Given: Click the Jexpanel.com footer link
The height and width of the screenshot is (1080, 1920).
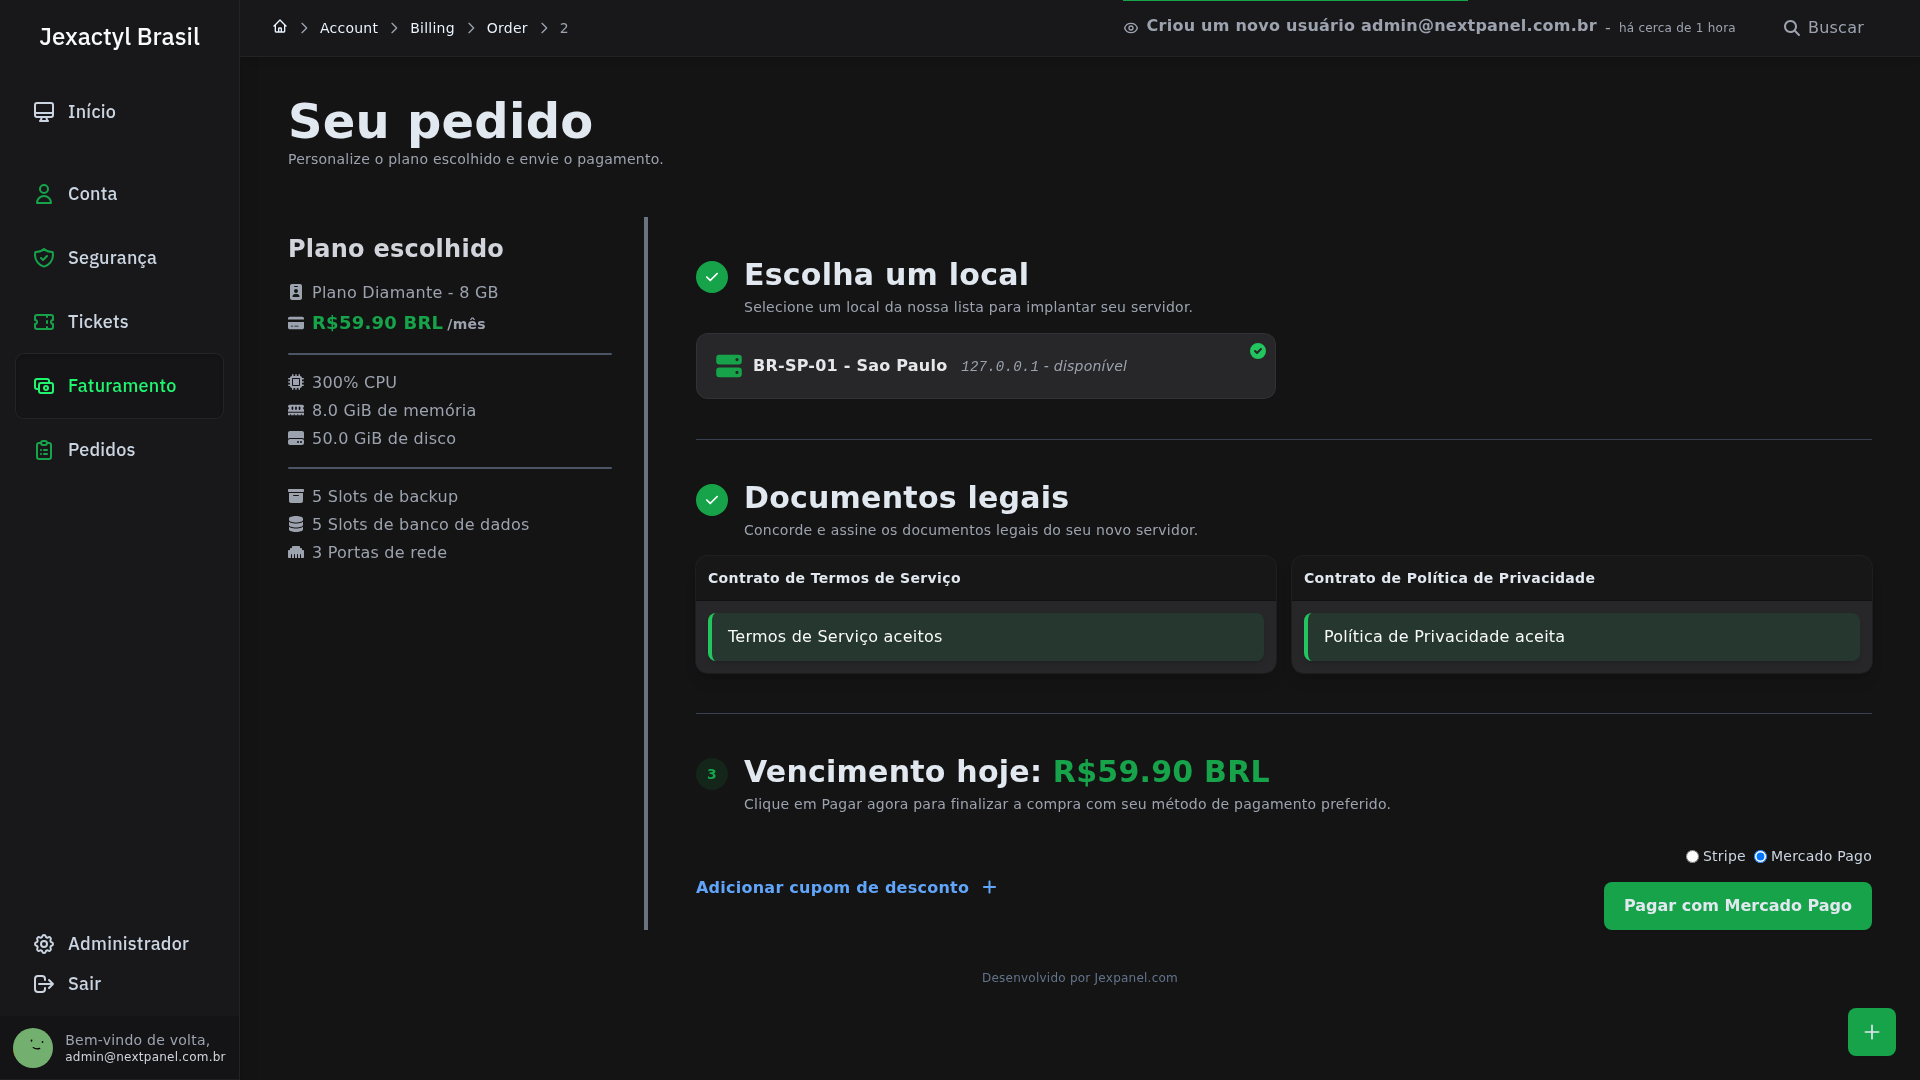Looking at the screenshot, I should pos(1135,978).
